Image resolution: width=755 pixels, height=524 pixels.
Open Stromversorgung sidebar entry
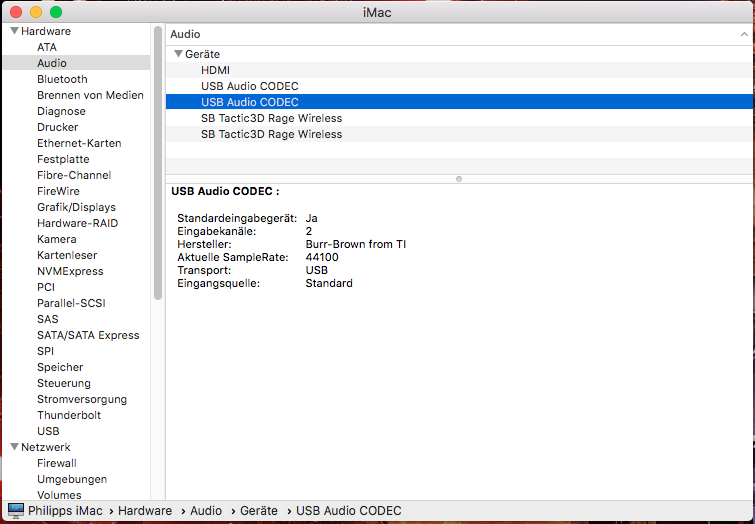click(x=82, y=399)
